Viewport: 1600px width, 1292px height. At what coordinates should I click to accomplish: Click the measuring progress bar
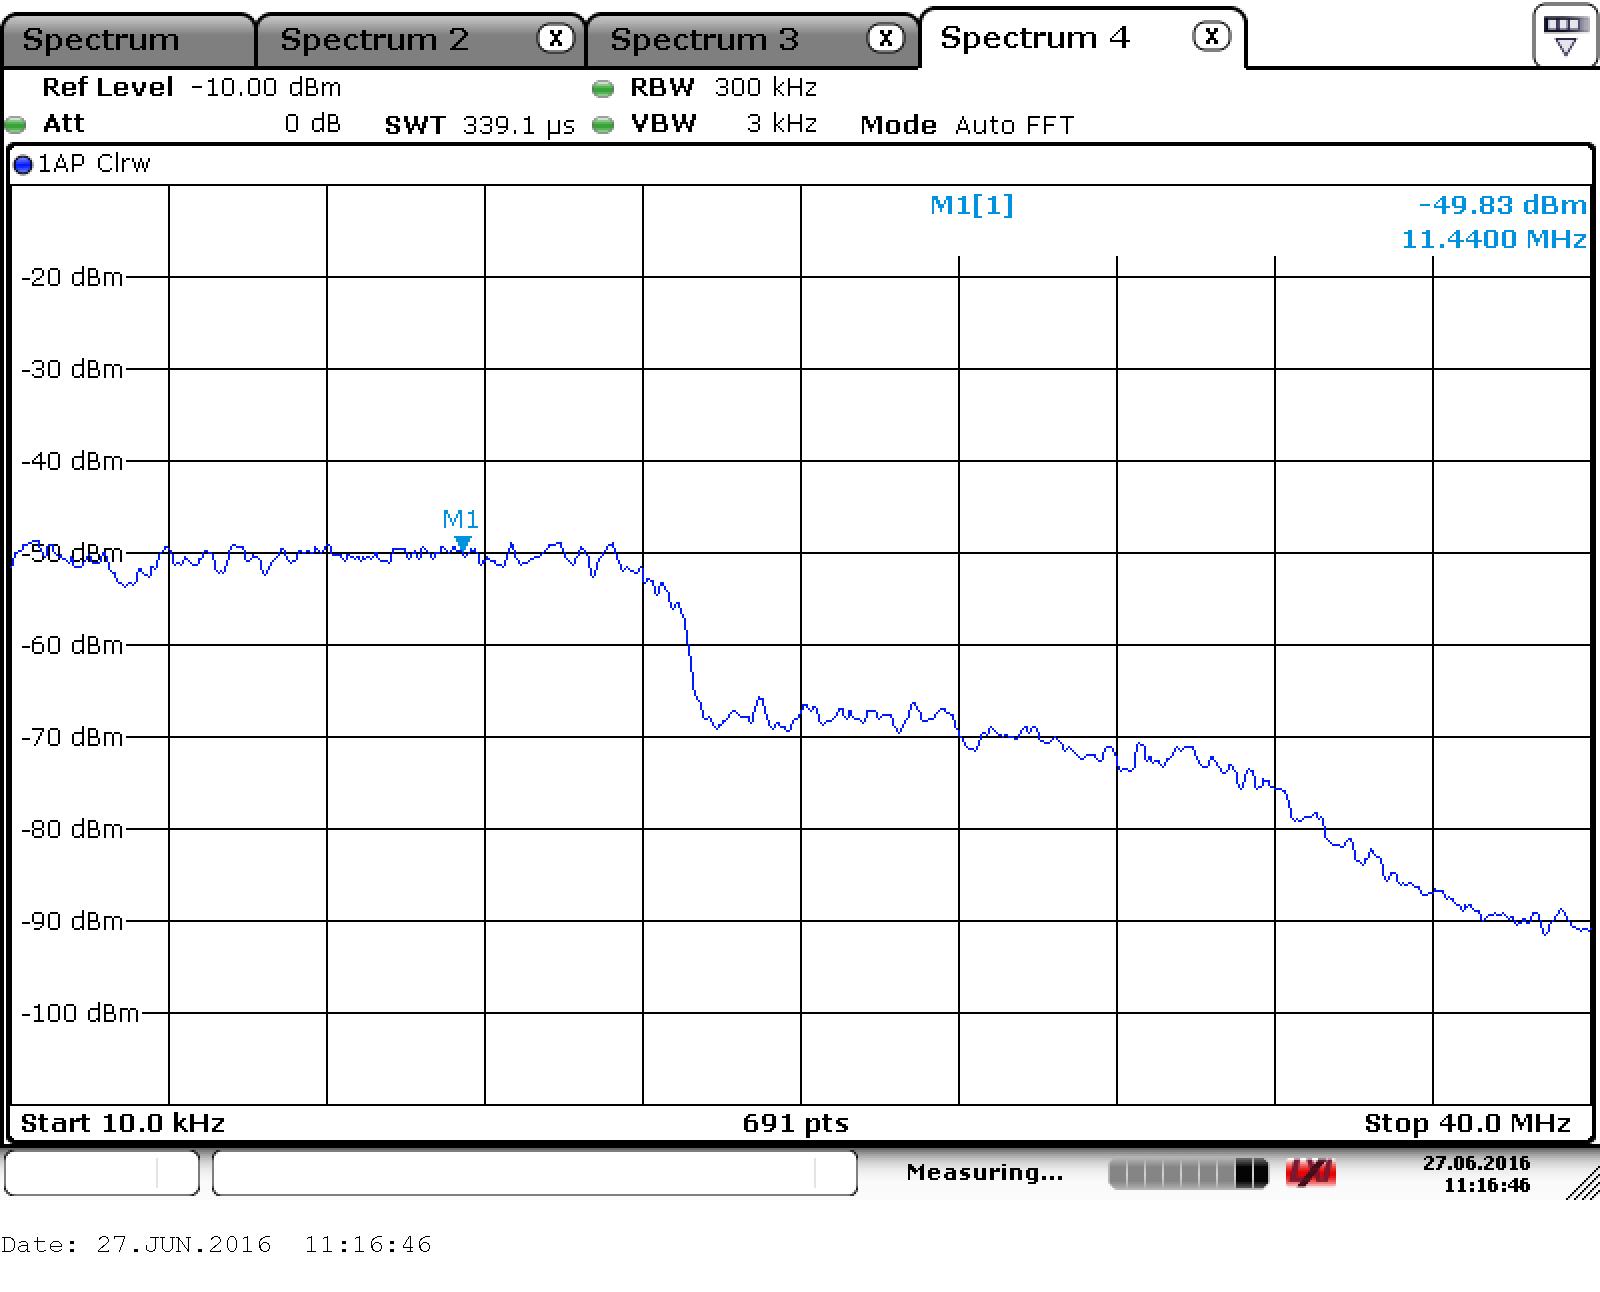pyautogui.click(x=1188, y=1173)
